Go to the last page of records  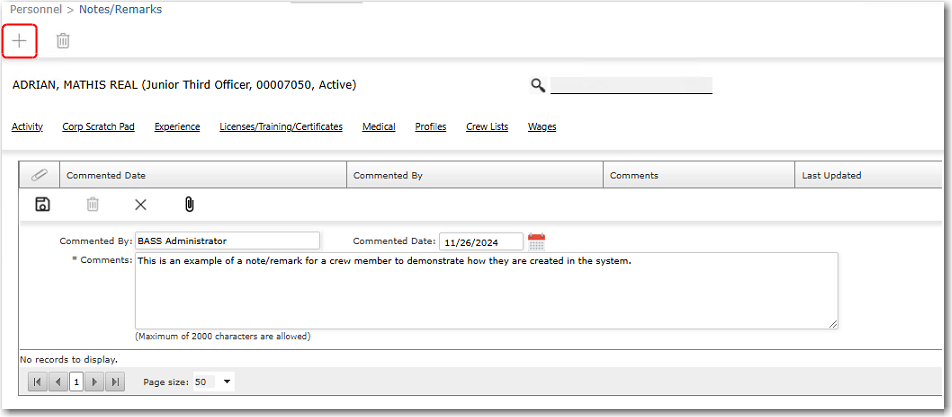(x=115, y=382)
